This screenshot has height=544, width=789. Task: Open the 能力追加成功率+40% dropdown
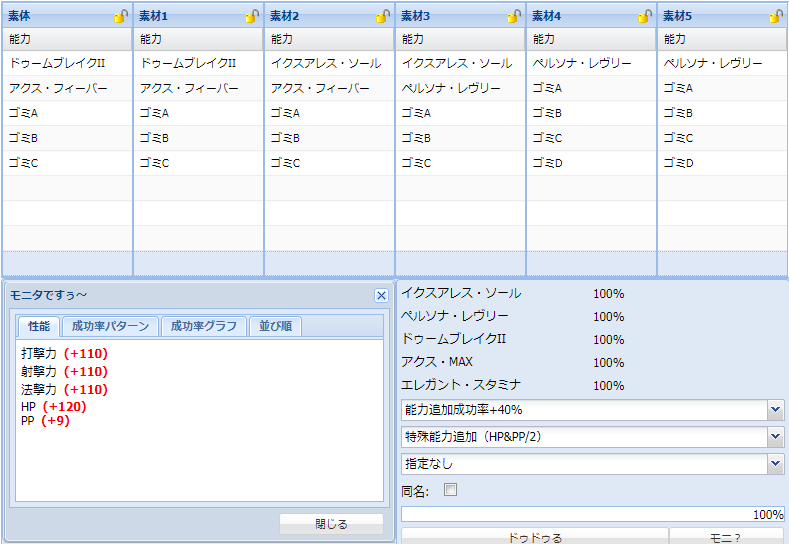775,410
